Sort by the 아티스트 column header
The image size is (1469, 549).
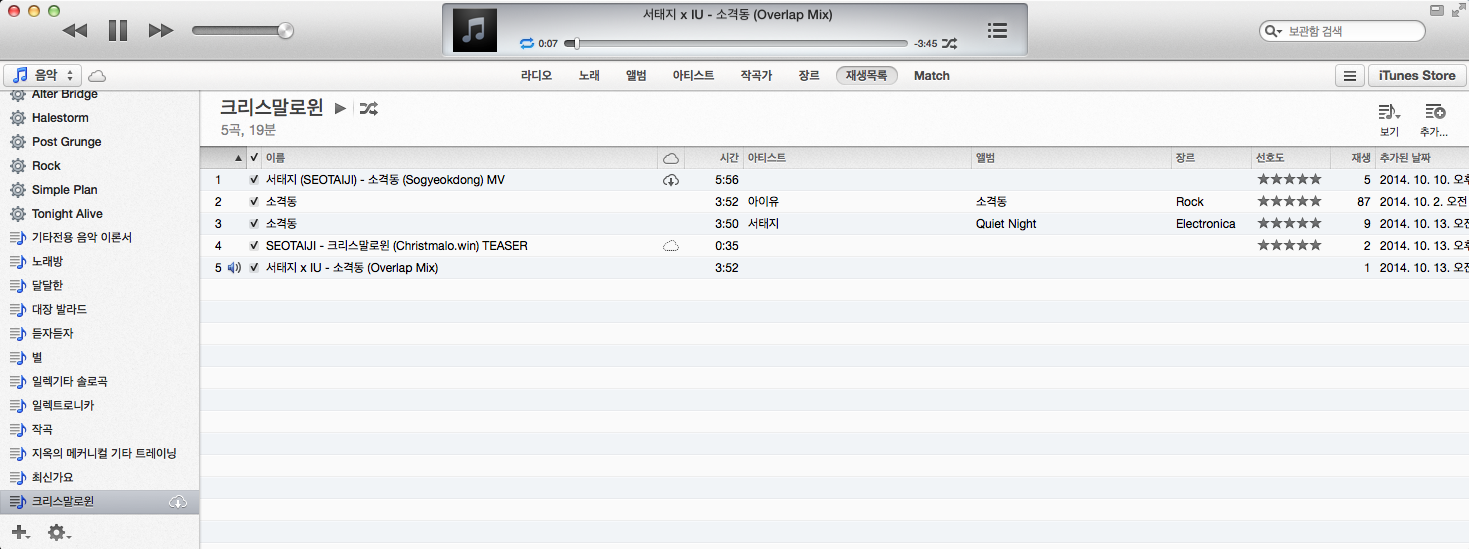click(858, 158)
